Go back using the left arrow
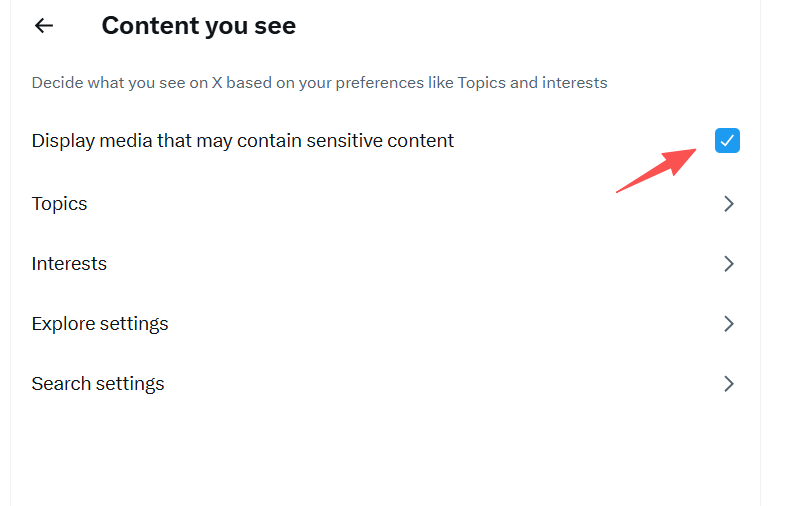Screen dimensions: 805x506 (x=44, y=26)
